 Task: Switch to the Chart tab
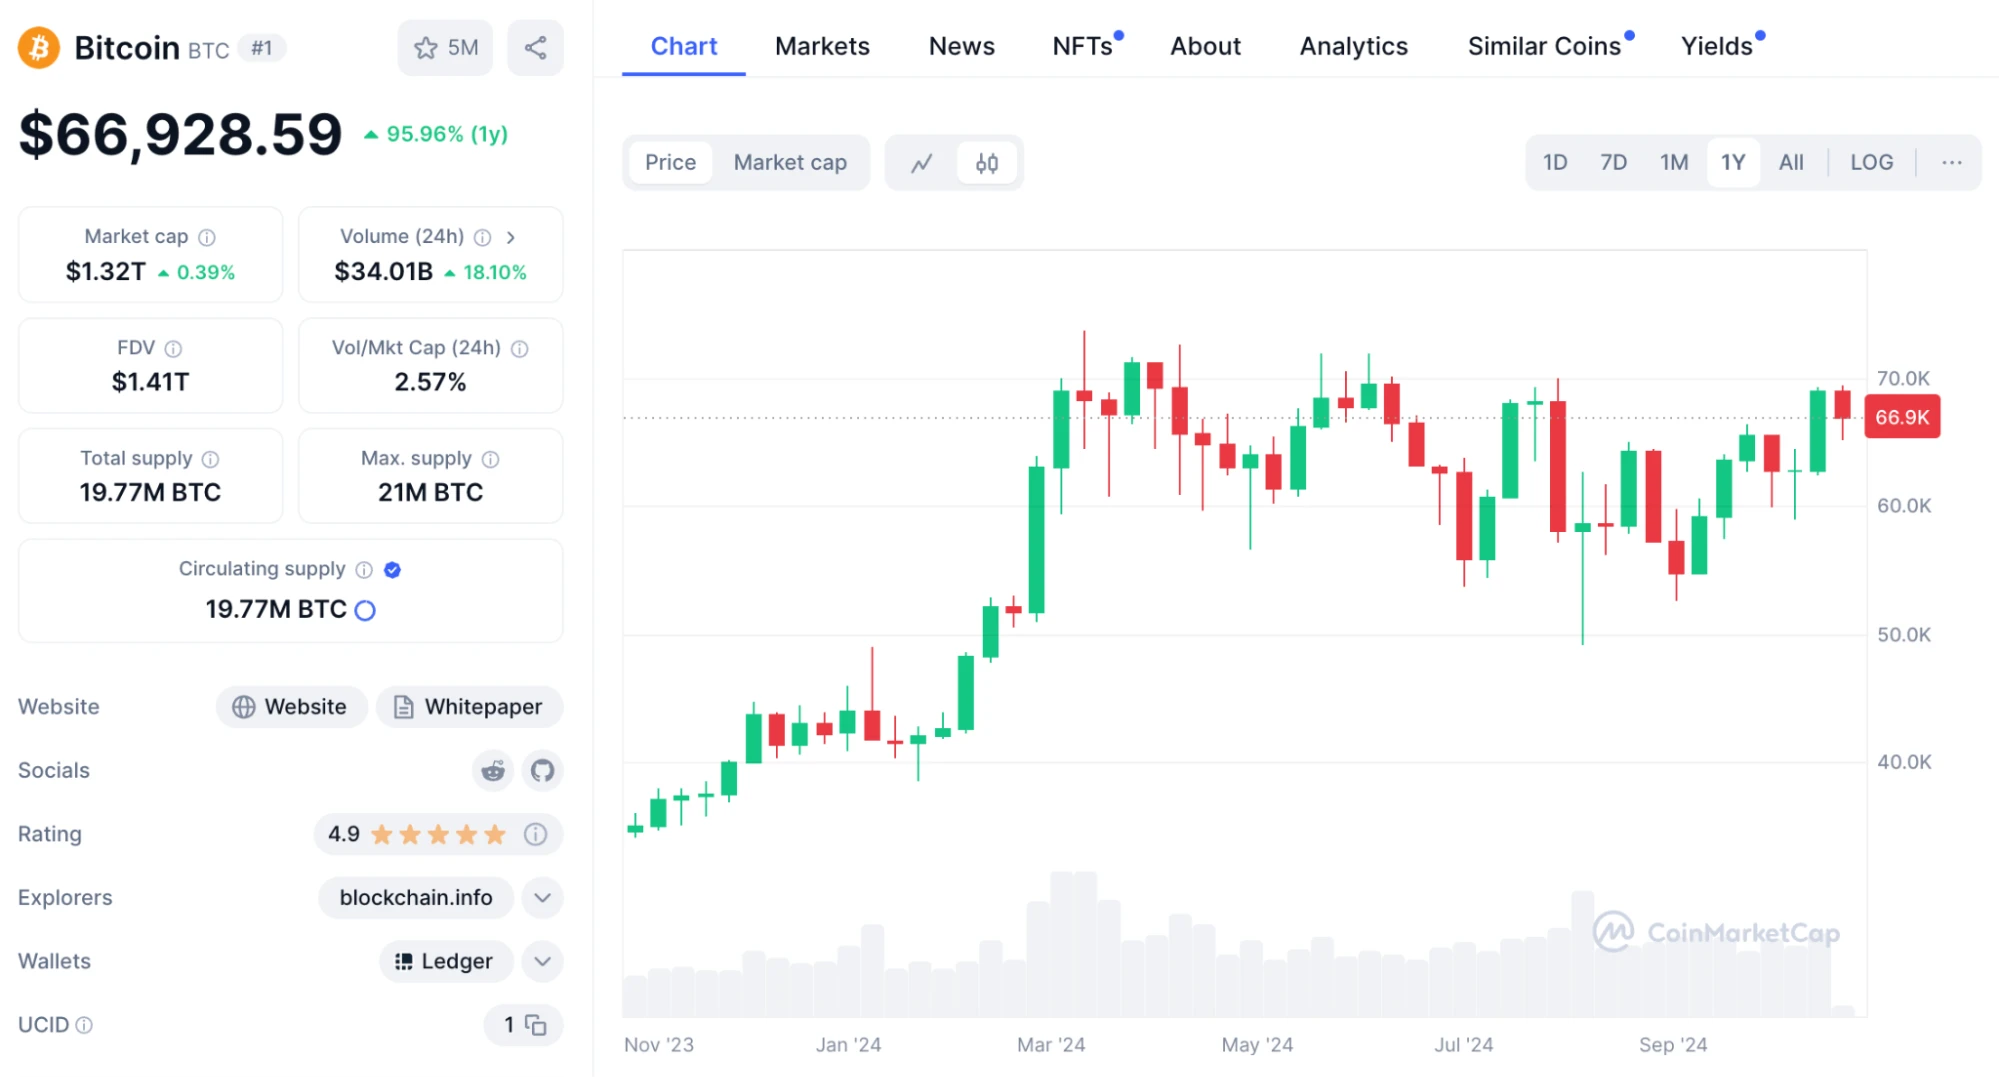tap(684, 46)
